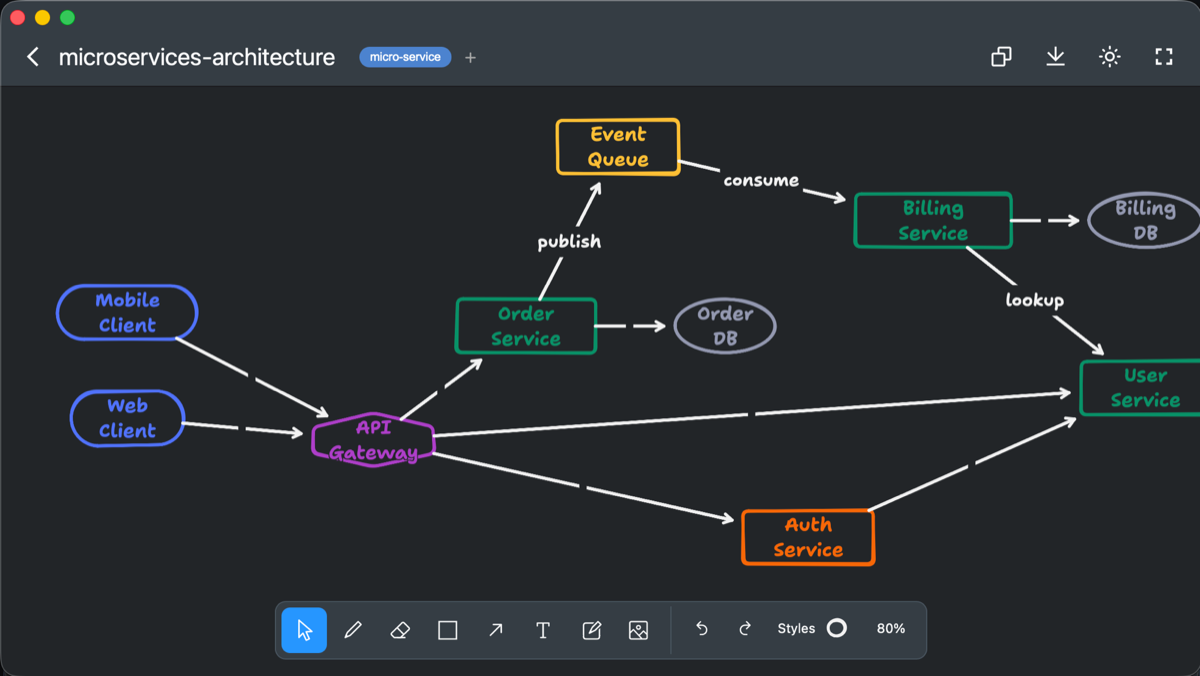This screenshot has width=1200, height=676.
Task: Select the text tool
Action: pos(543,630)
